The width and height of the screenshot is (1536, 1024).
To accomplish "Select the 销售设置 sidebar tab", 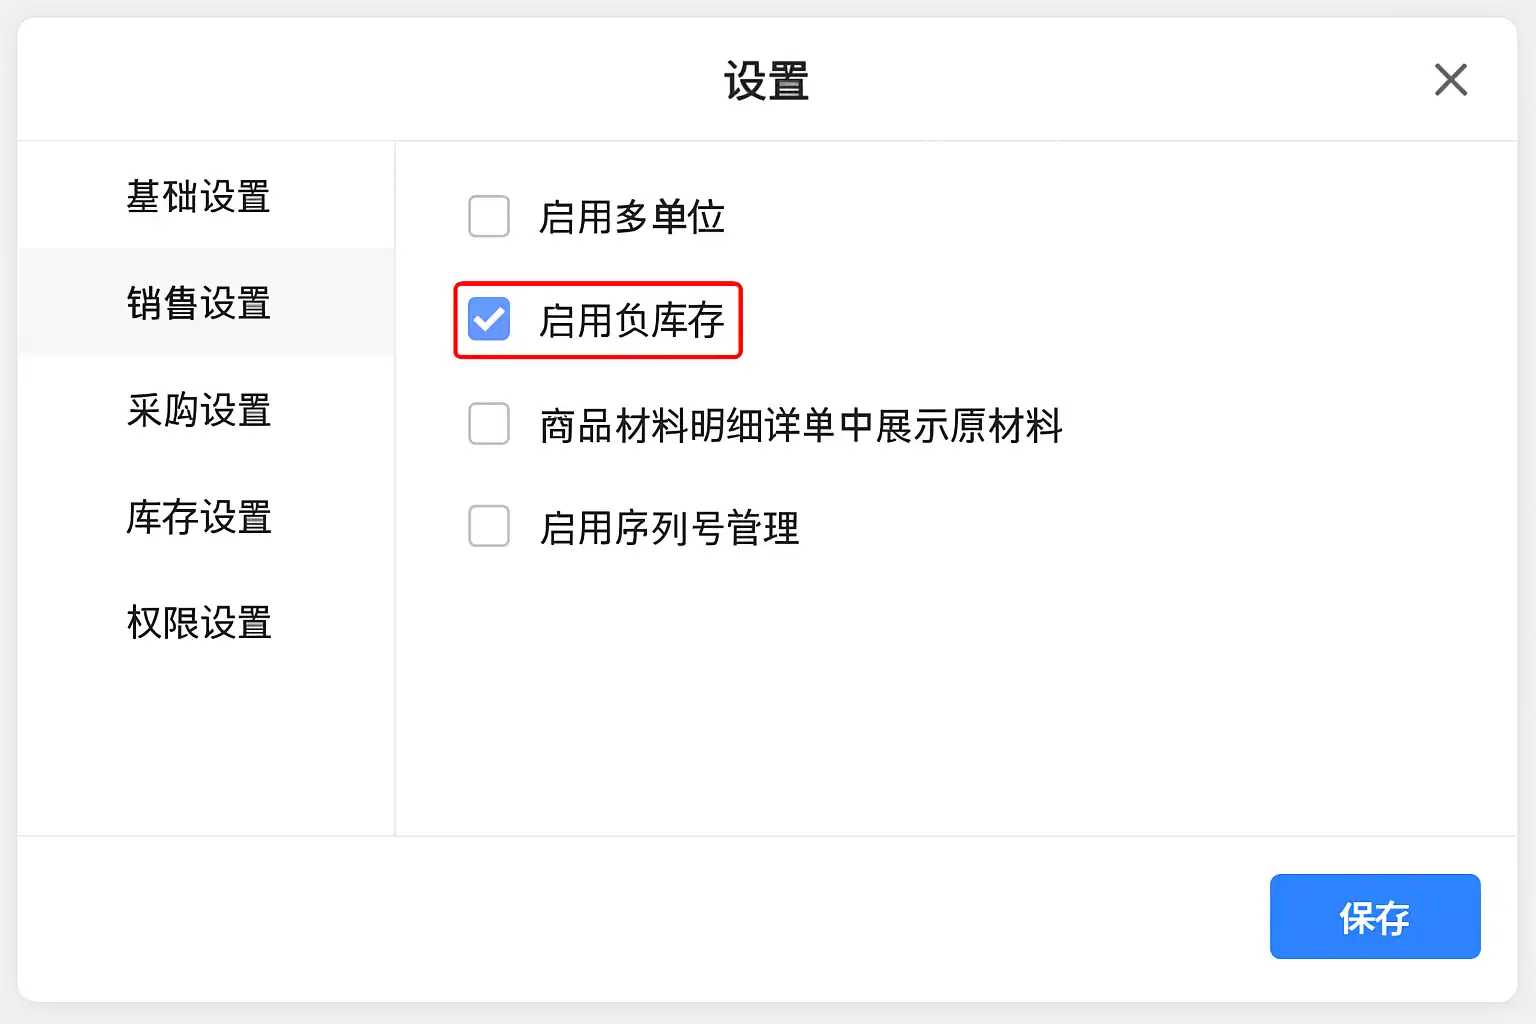I will click(199, 303).
